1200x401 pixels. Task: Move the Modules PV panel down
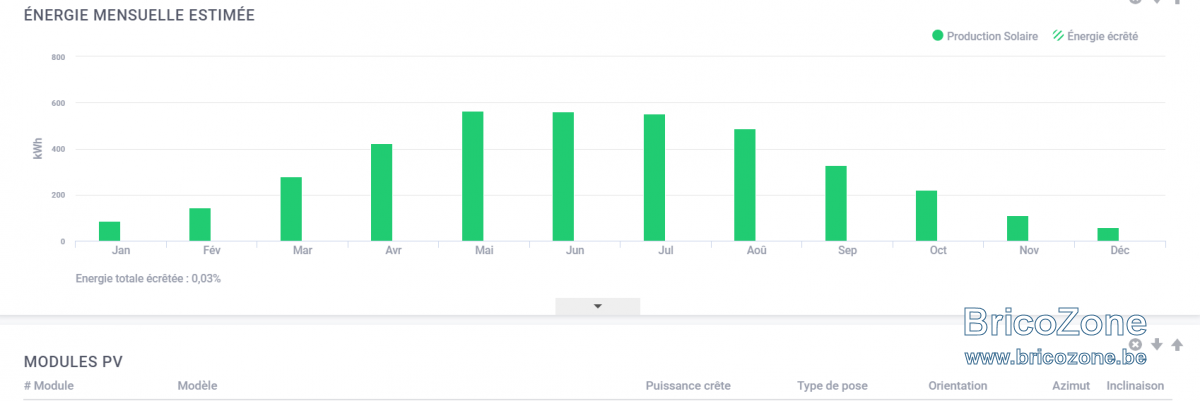1157,345
